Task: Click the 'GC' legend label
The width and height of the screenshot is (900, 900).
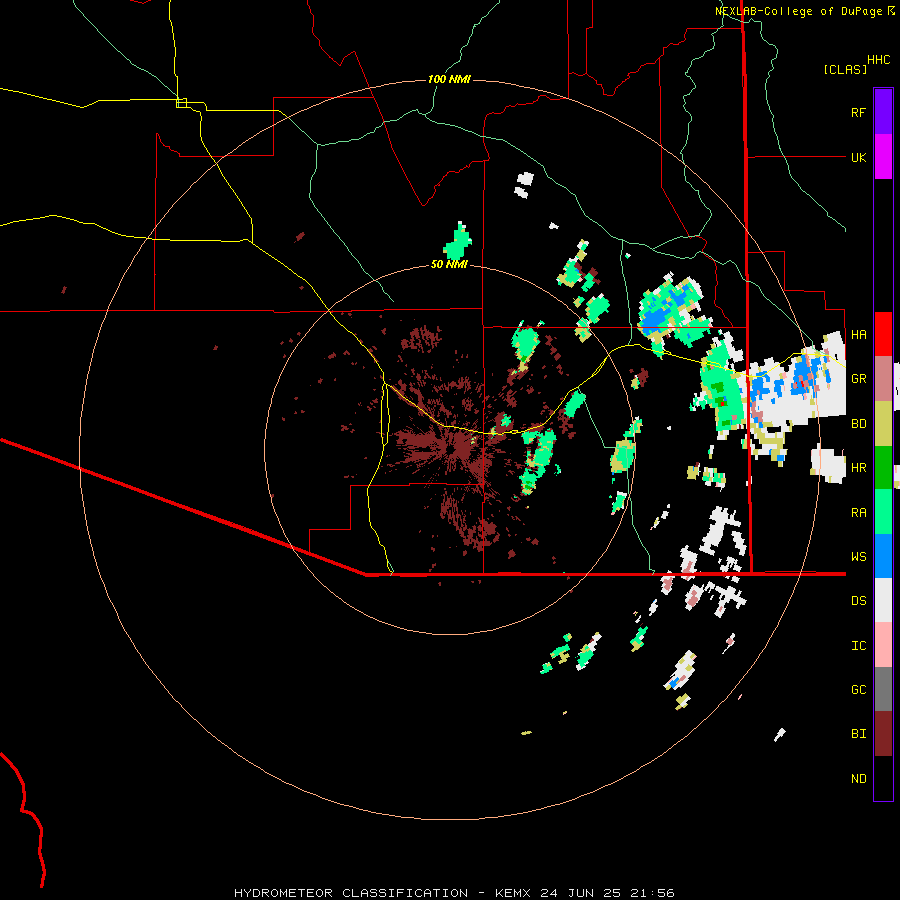Action: click(x=858, y=690)
